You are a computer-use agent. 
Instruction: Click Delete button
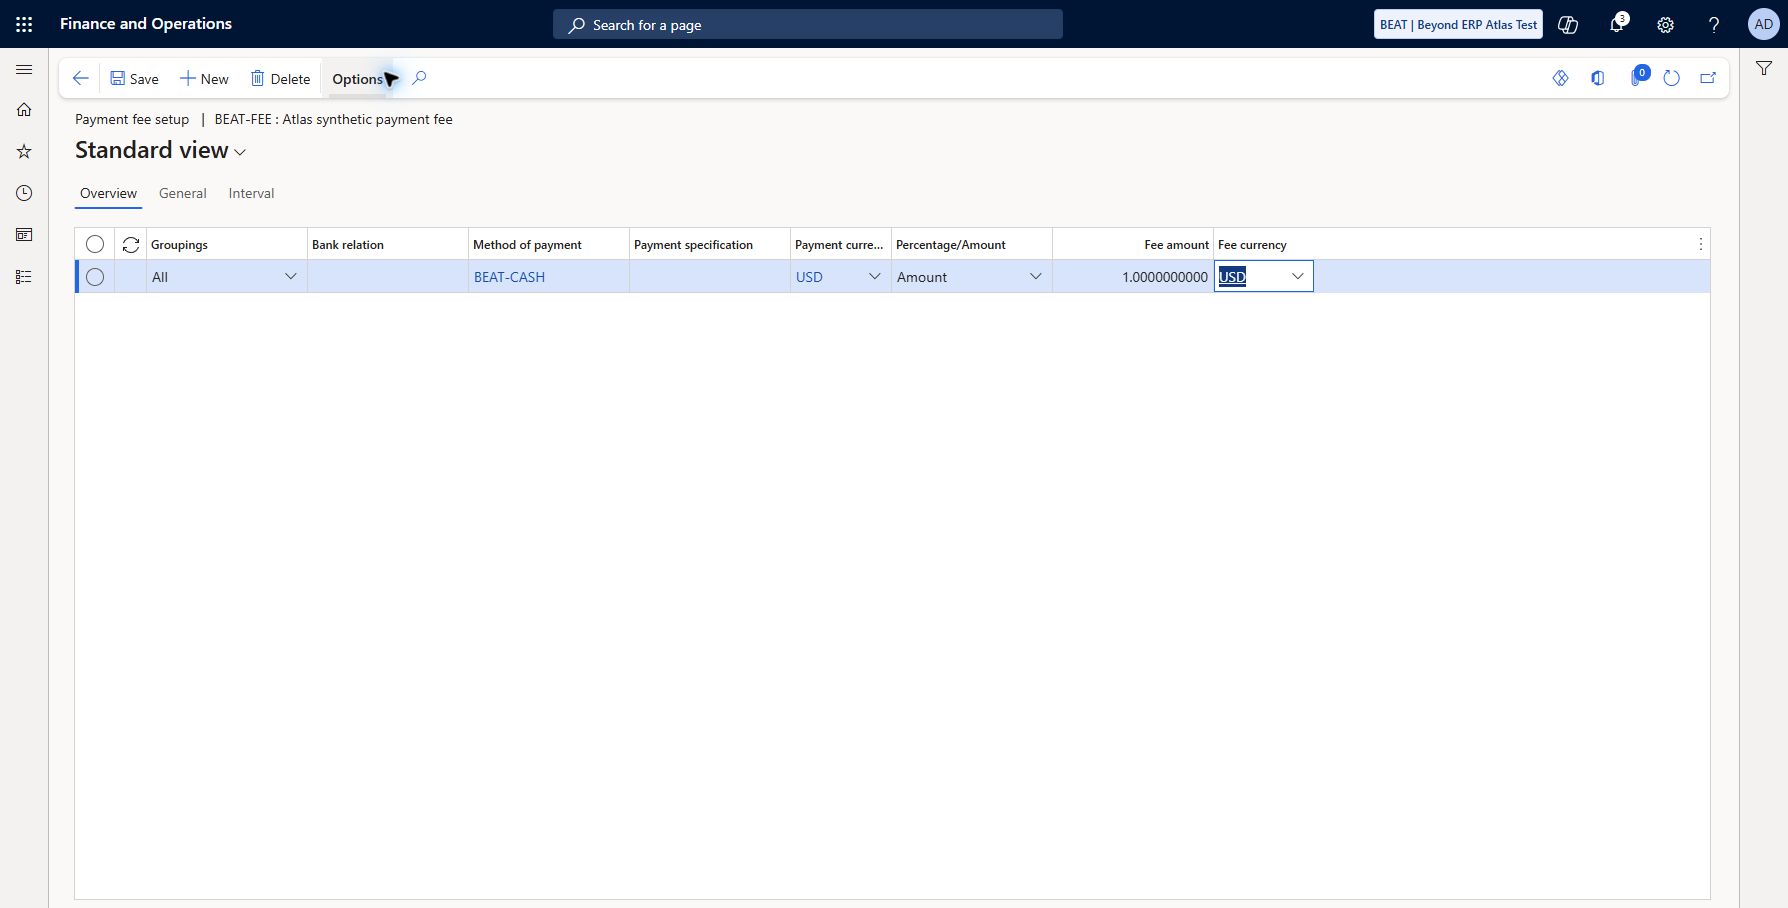tap(280, 79)
